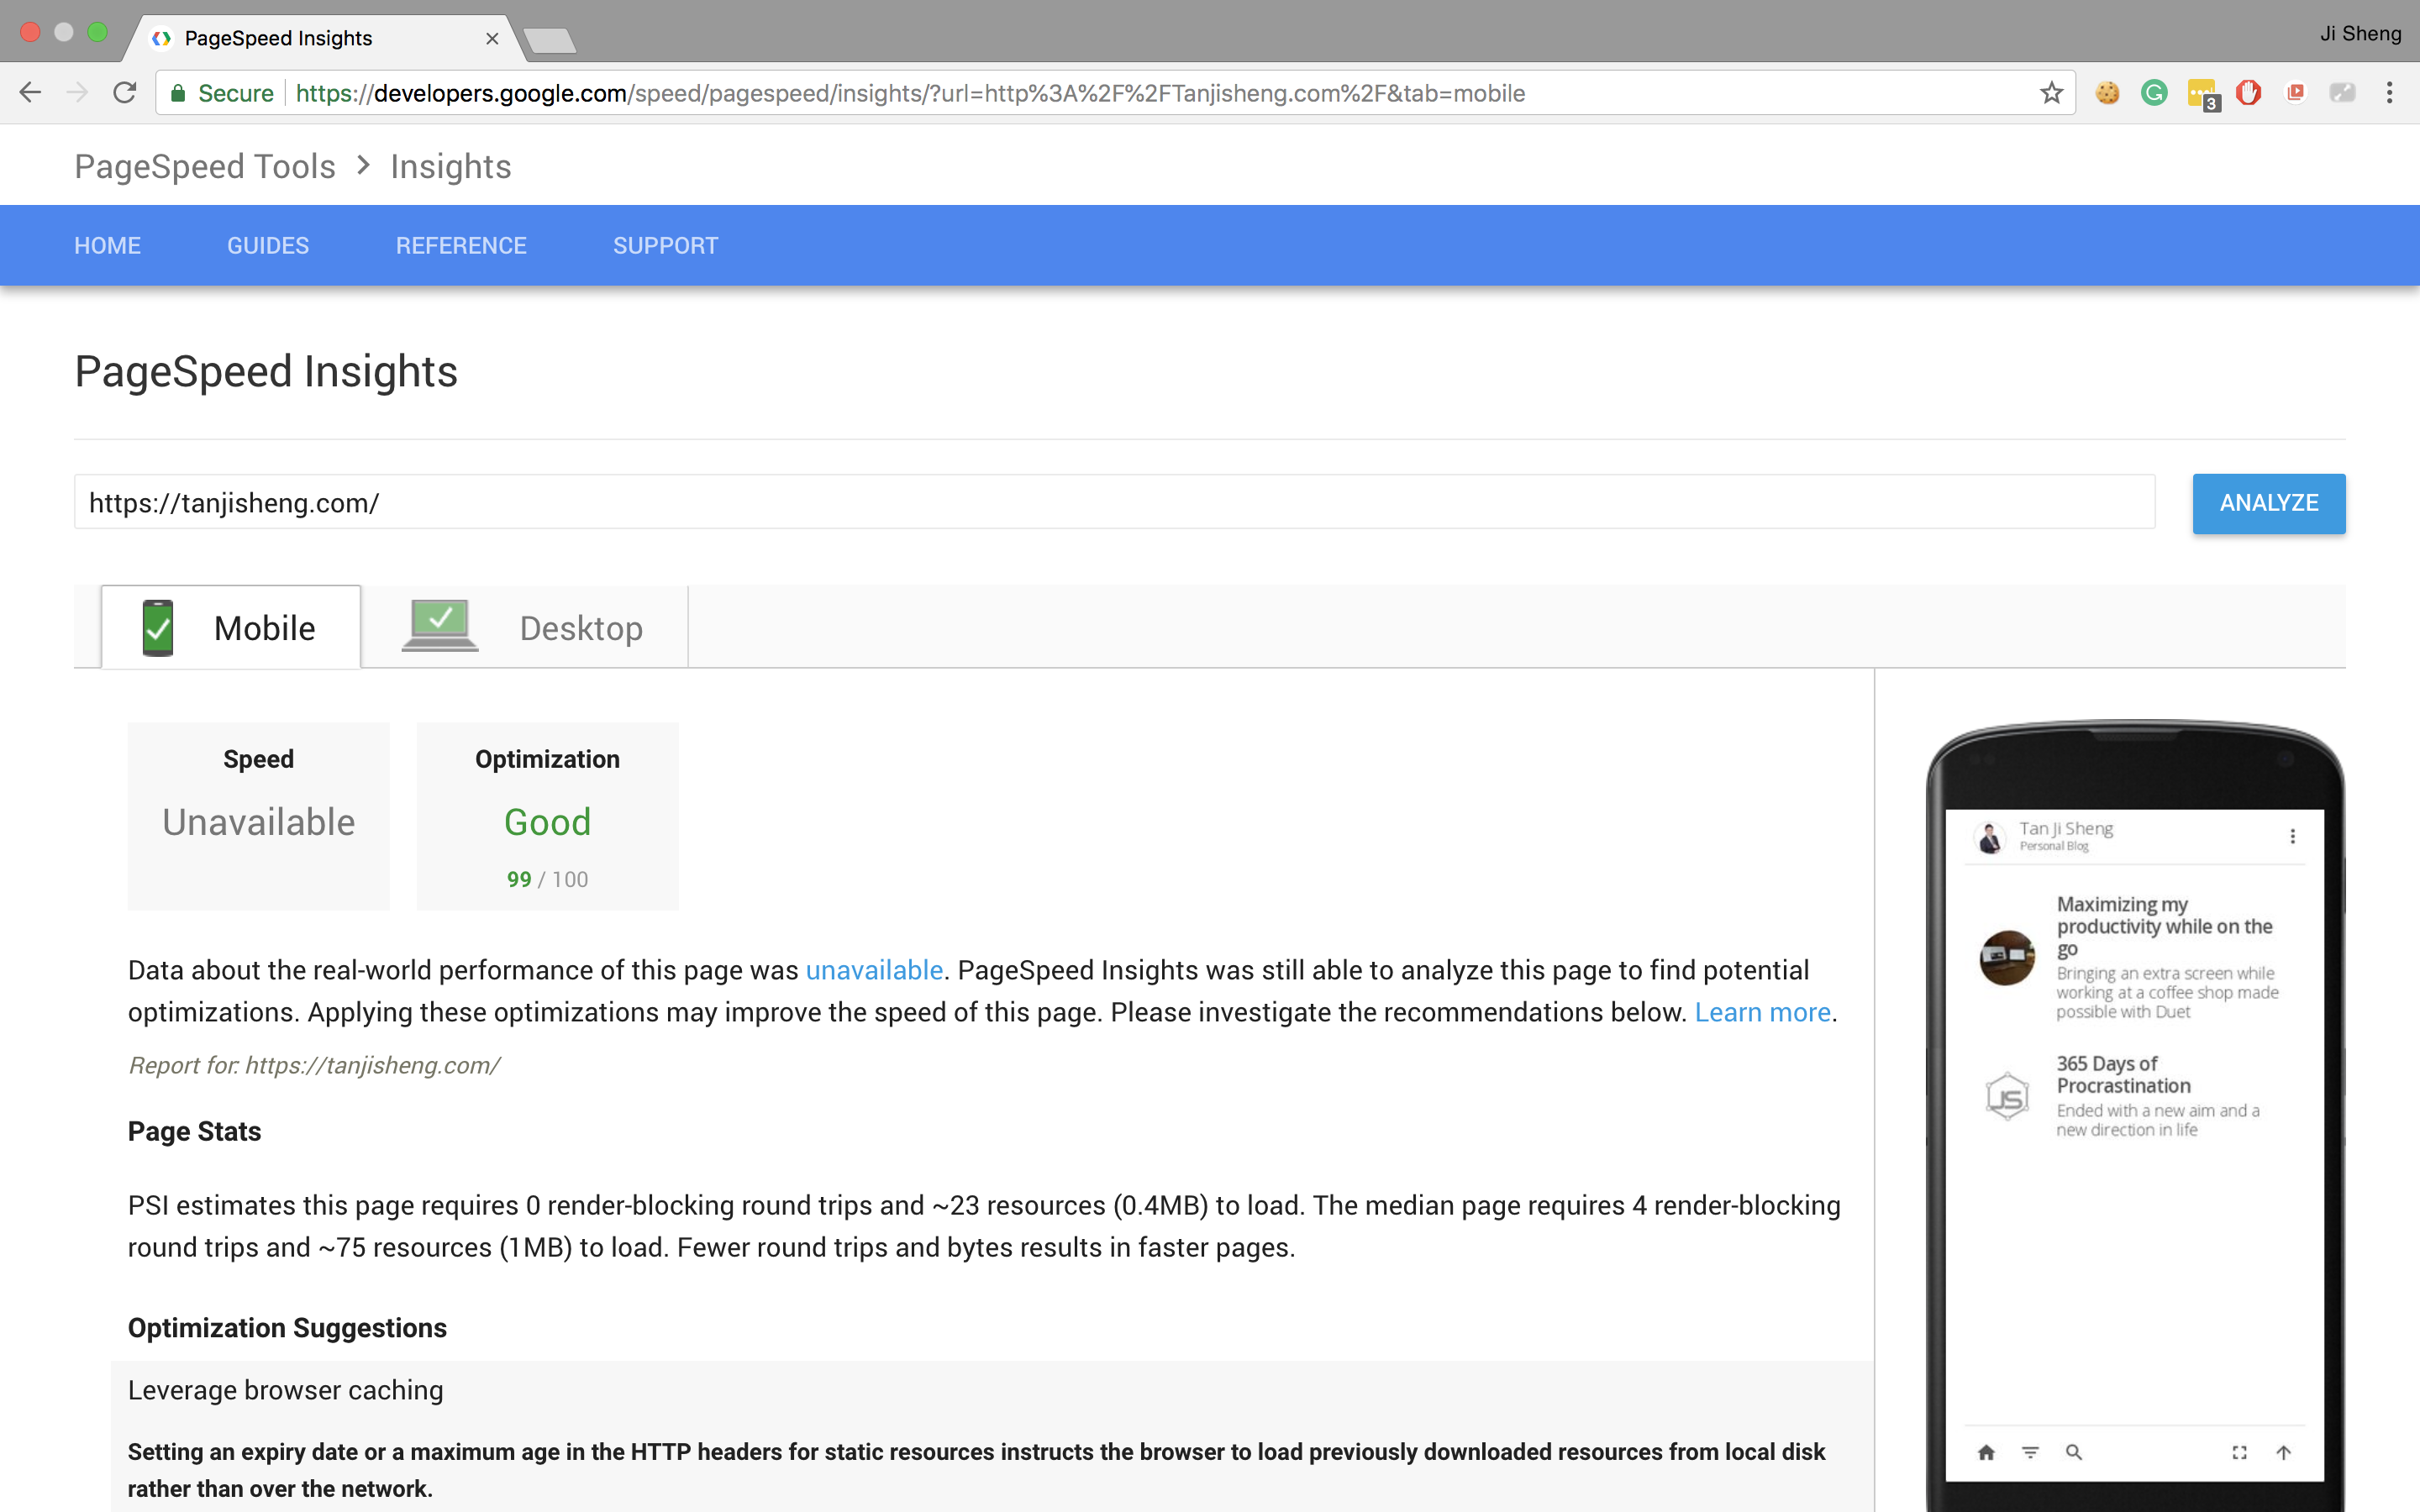
Task: Open the Learn more link
Action: (x=1762, y=1012)
